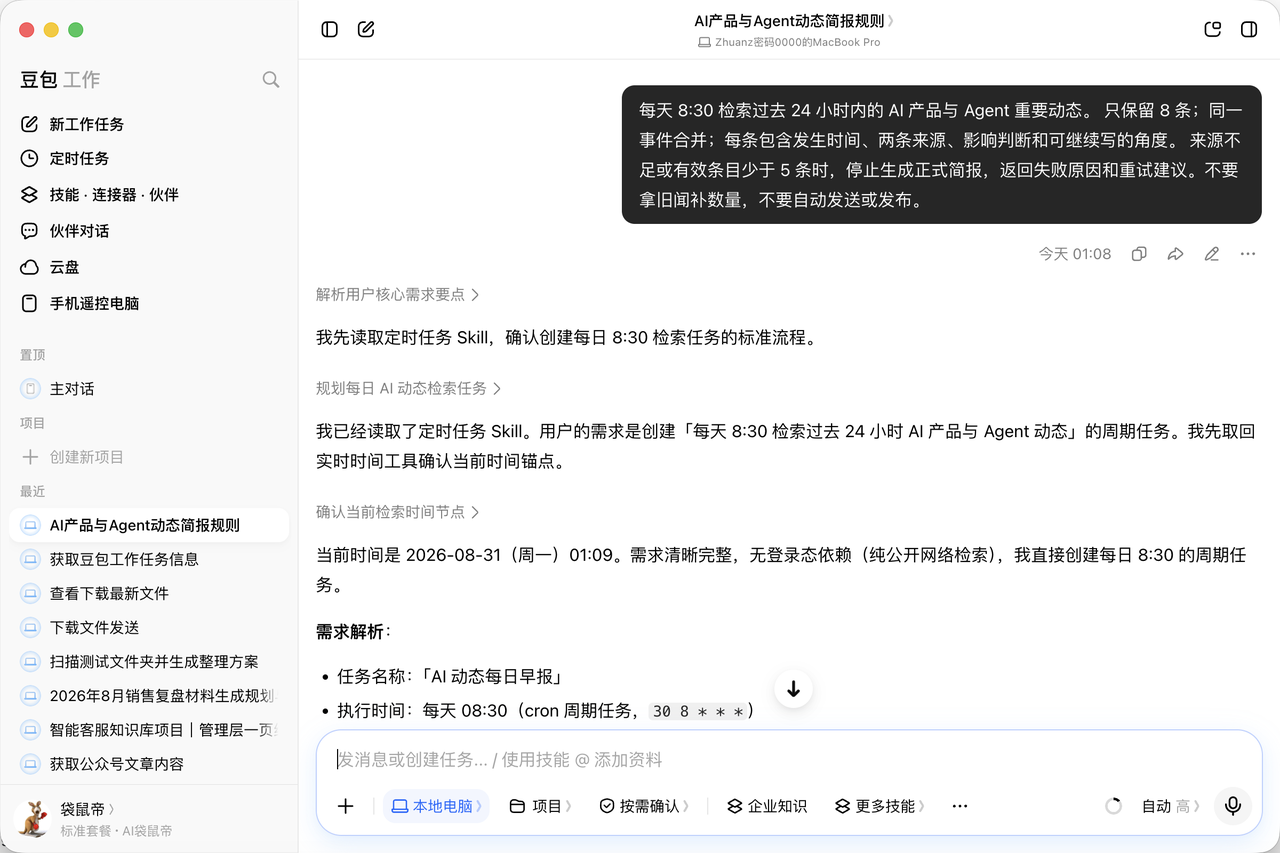Open the 项目 dropdown in input bar

(x=540, y=806)
